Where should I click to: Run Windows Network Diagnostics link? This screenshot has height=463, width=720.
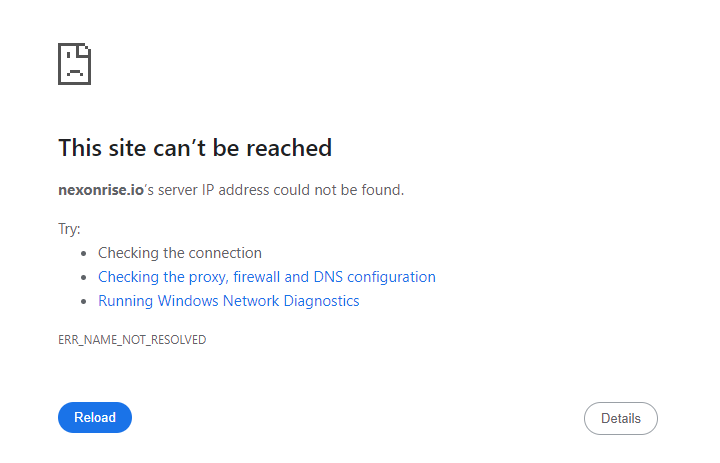(228, 301)
